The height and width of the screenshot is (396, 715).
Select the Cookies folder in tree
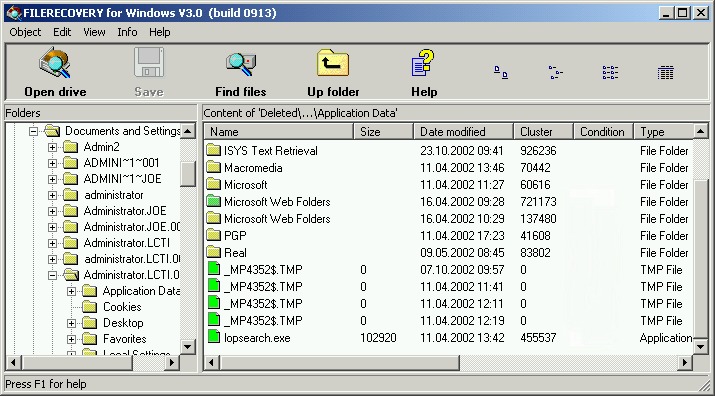122,307
